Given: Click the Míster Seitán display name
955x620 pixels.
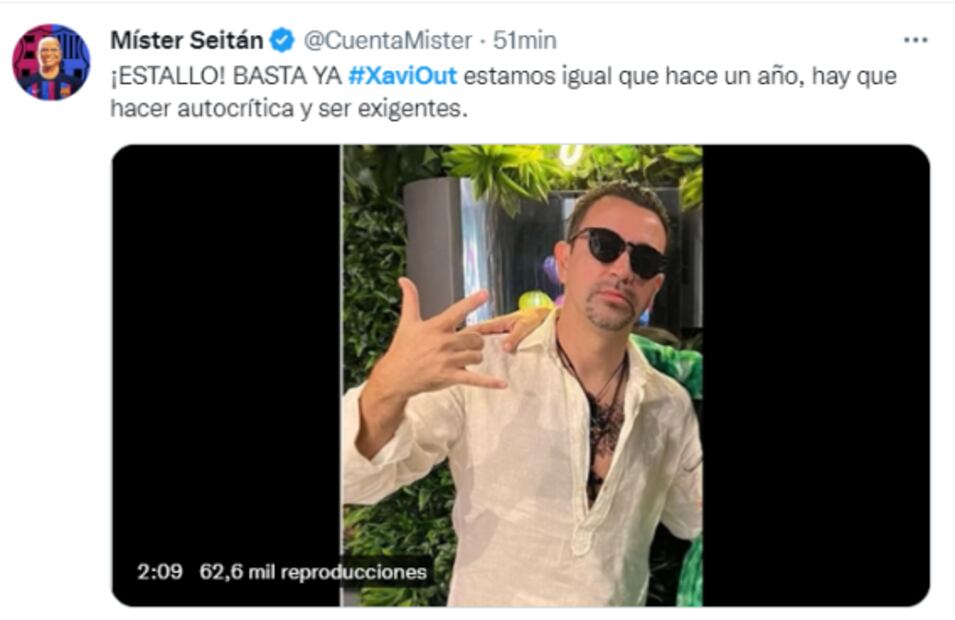Looking at the screenshot, I should coord(187,40).
